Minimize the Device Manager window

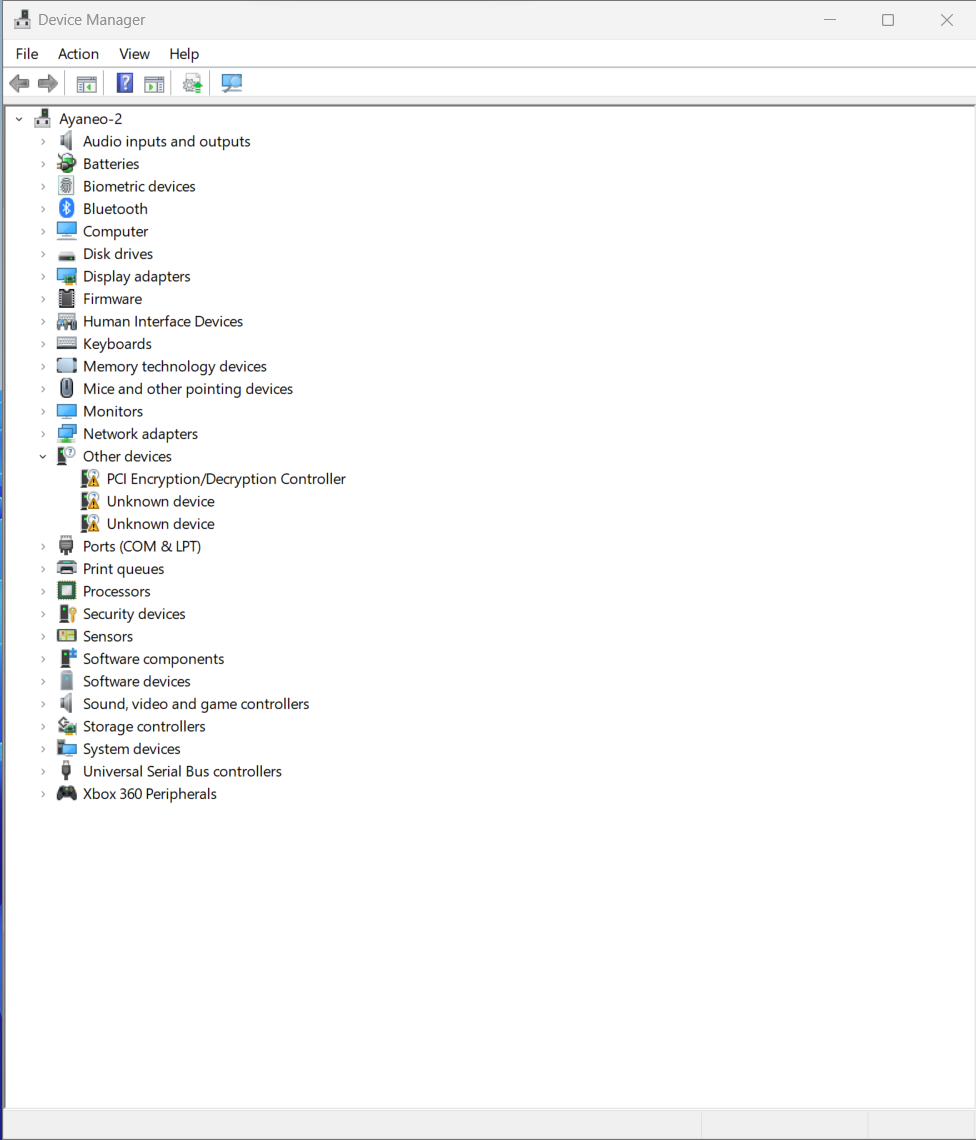[x=830, y=20]
